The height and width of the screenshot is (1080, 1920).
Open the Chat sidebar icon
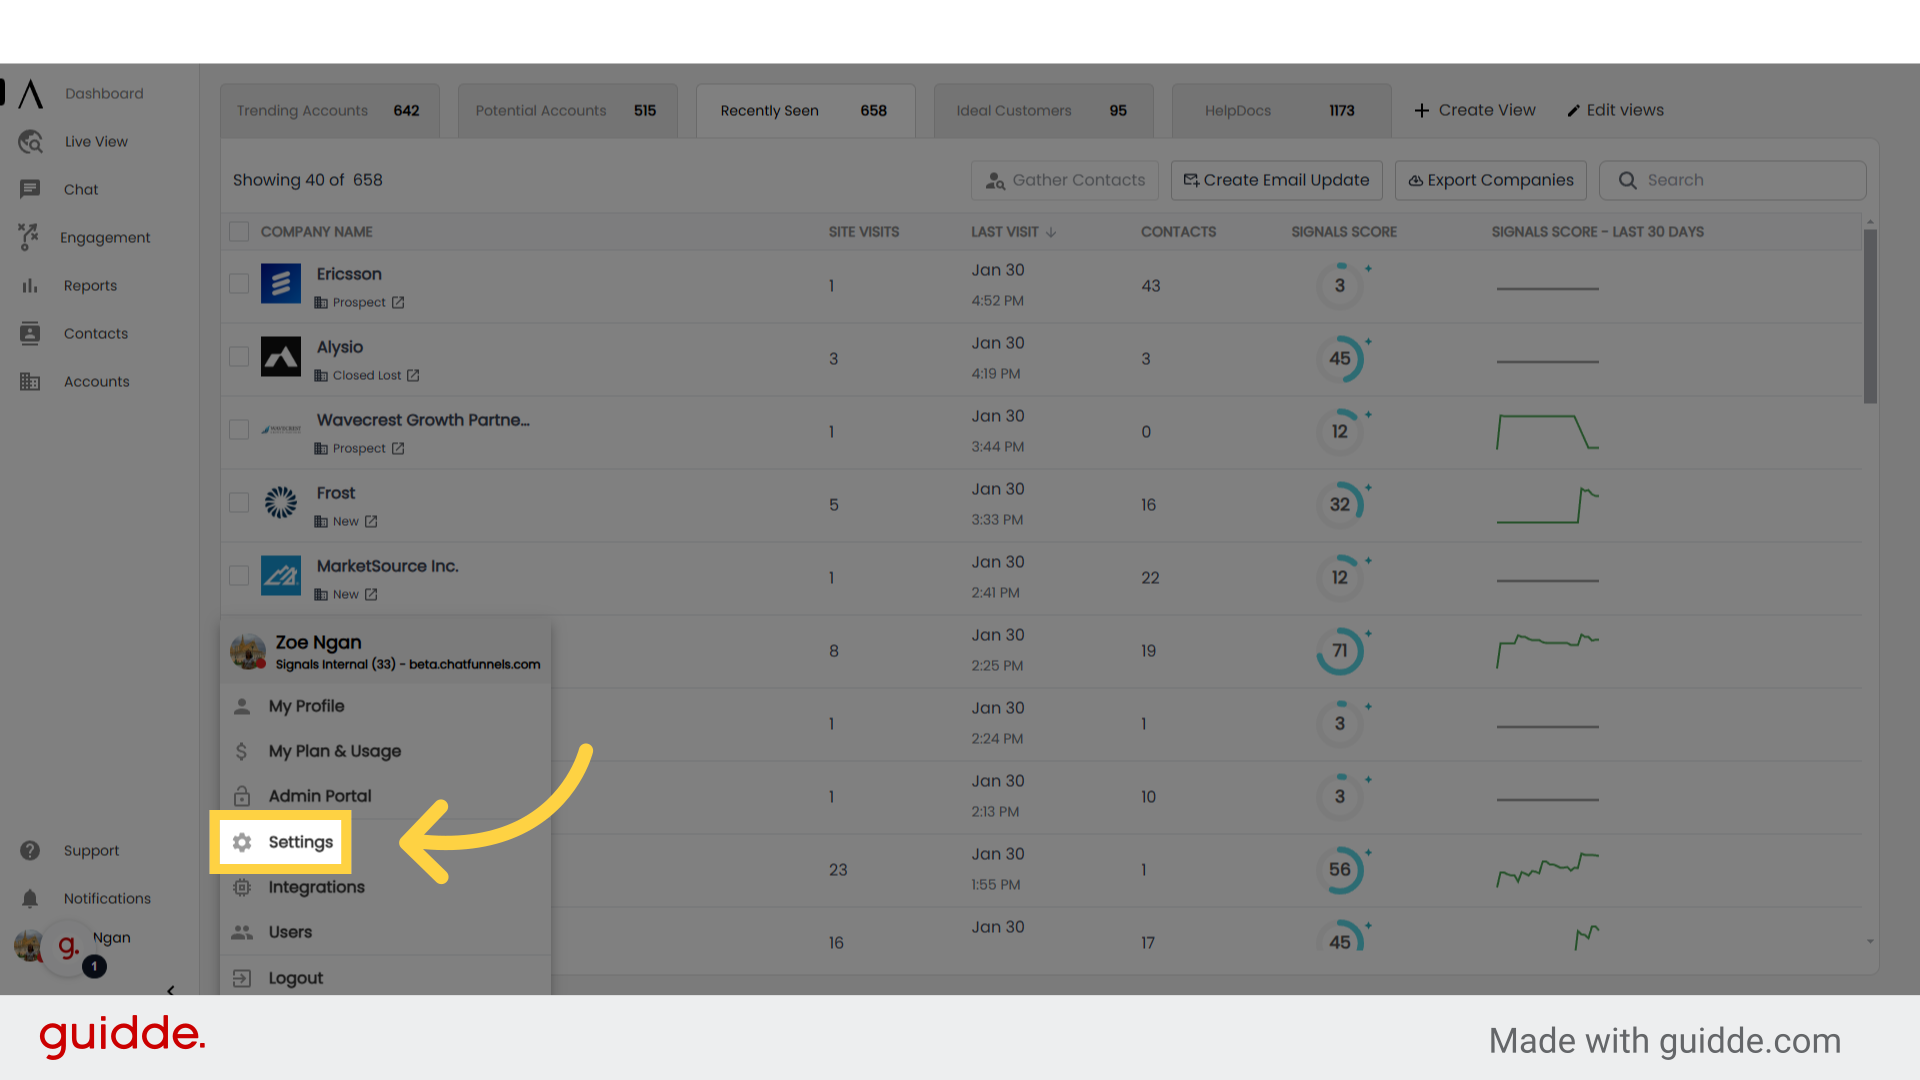(x=30, y=189)
